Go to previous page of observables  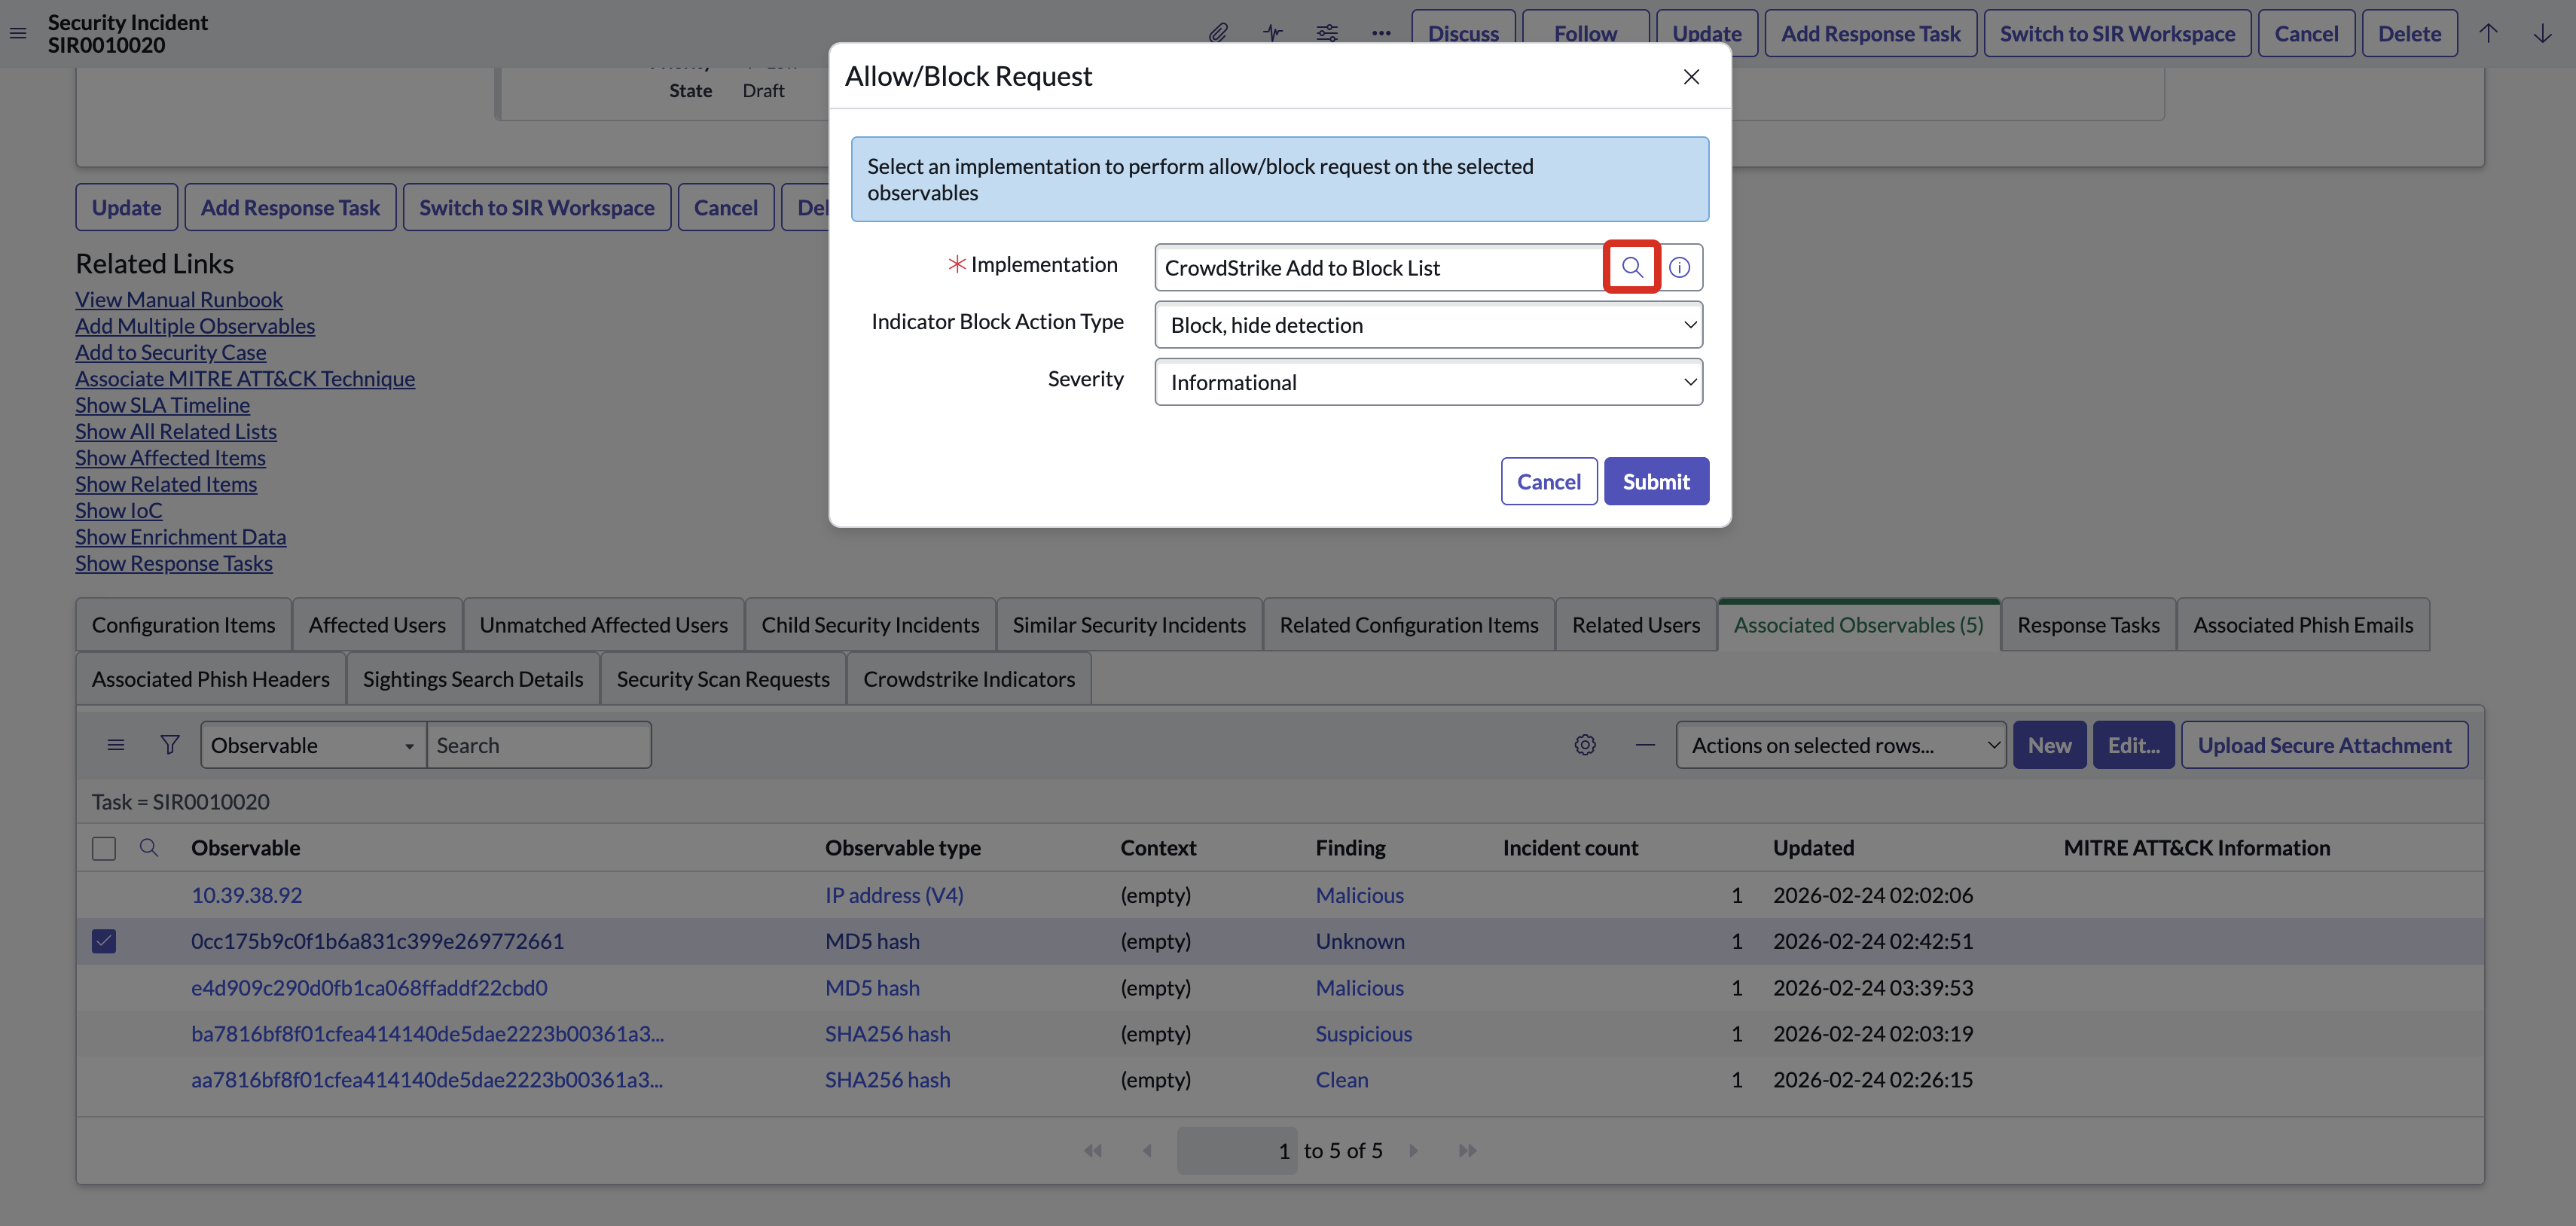(1147, 1151)
